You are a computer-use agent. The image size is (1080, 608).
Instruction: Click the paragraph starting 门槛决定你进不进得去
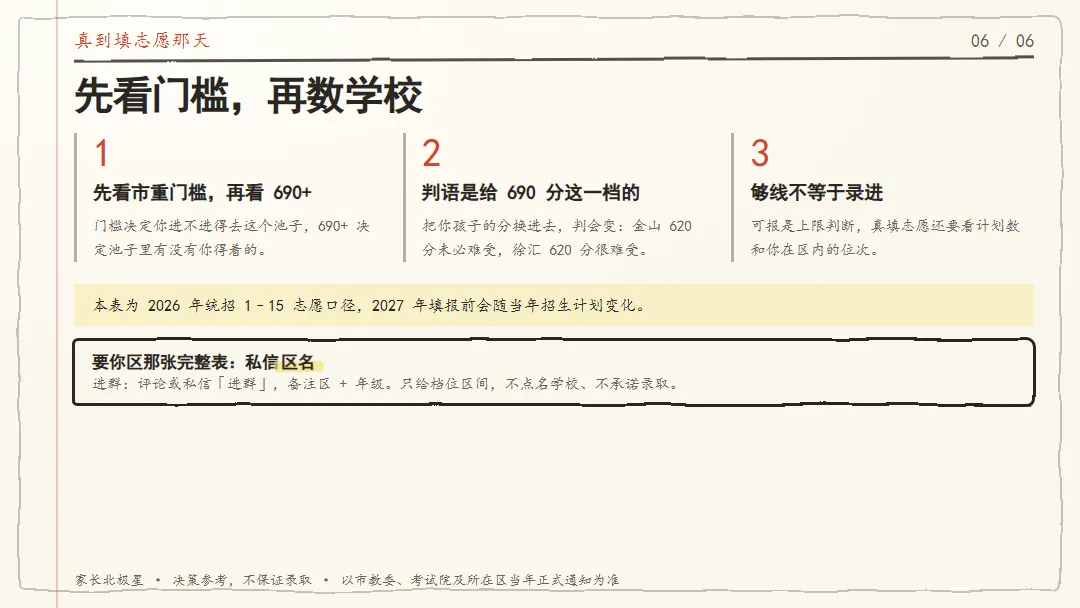click(232, 238)
